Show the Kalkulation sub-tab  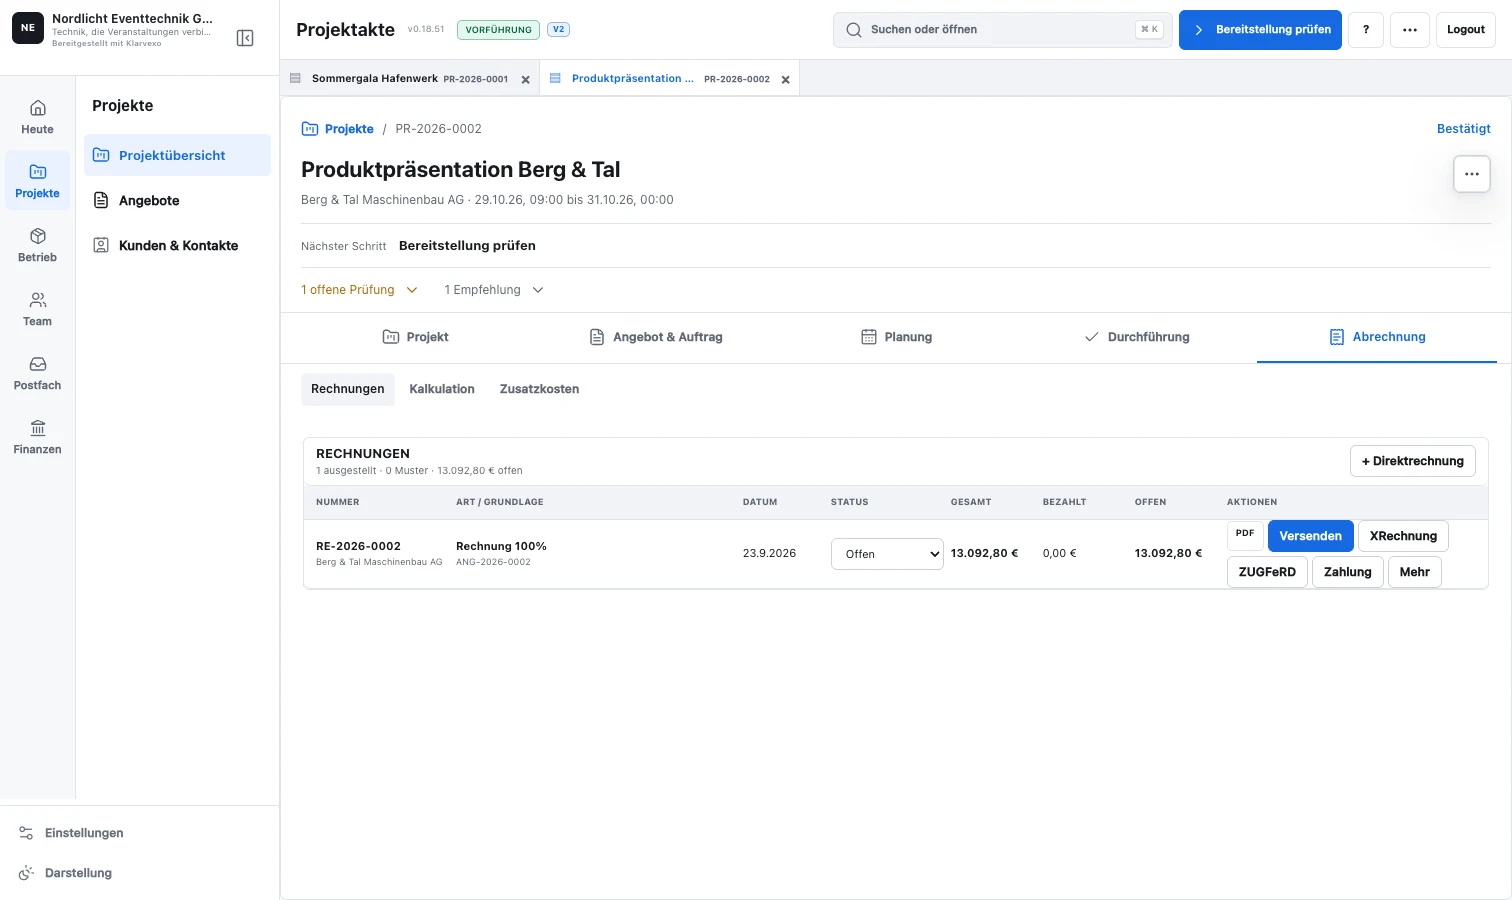[x=442, y=389]
